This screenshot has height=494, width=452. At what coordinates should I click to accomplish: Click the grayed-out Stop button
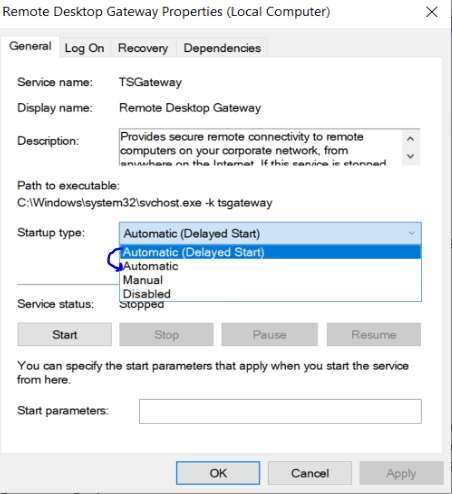[166, 334]
